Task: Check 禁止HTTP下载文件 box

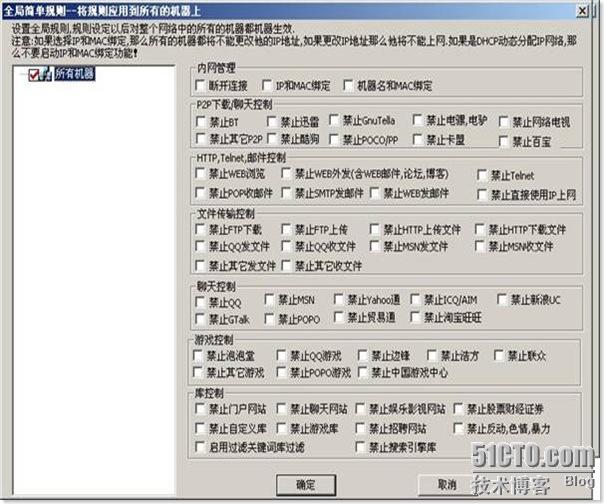Action: (480, 229)
